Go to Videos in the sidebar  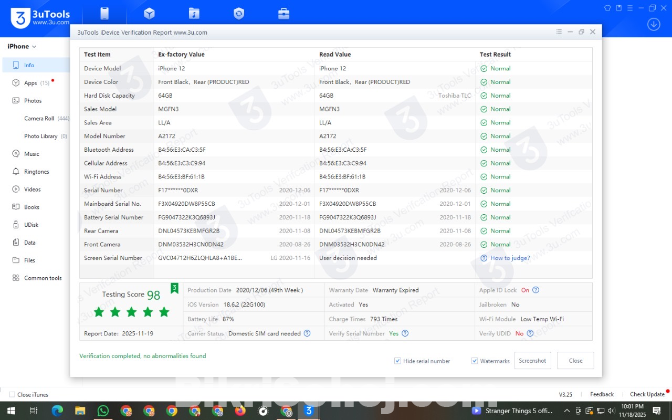point(32,189)
